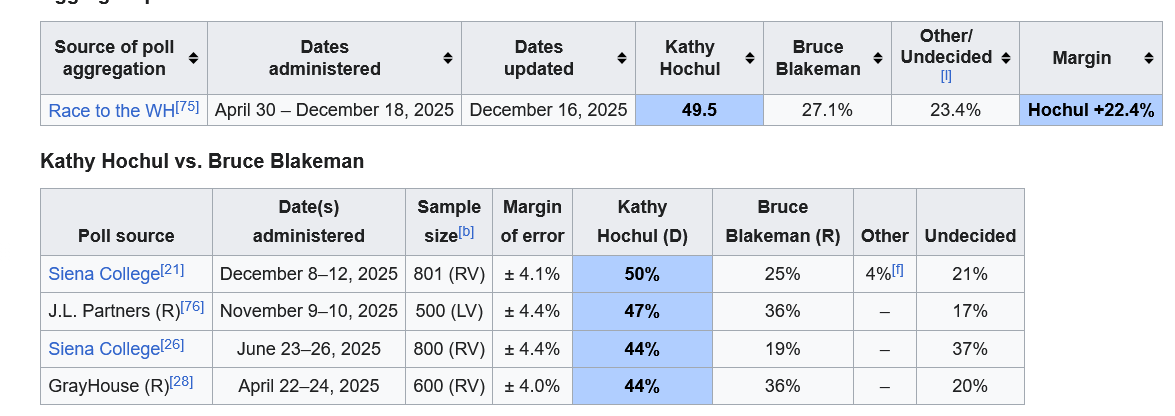
Task: Sort the Bruce Blakeman aggregation column
Action: [x=877, y=58]
